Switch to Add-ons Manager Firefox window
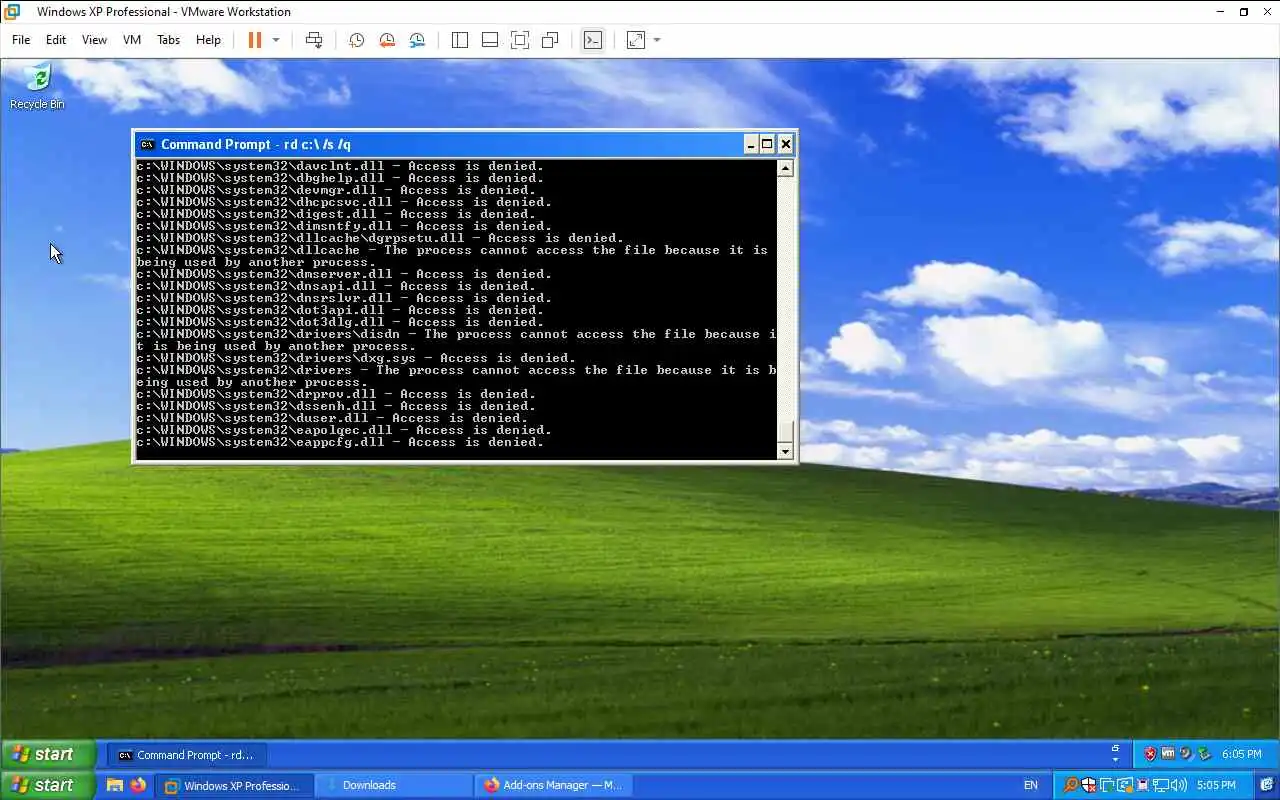The image size is (1280, 800). tap(555, 785)
